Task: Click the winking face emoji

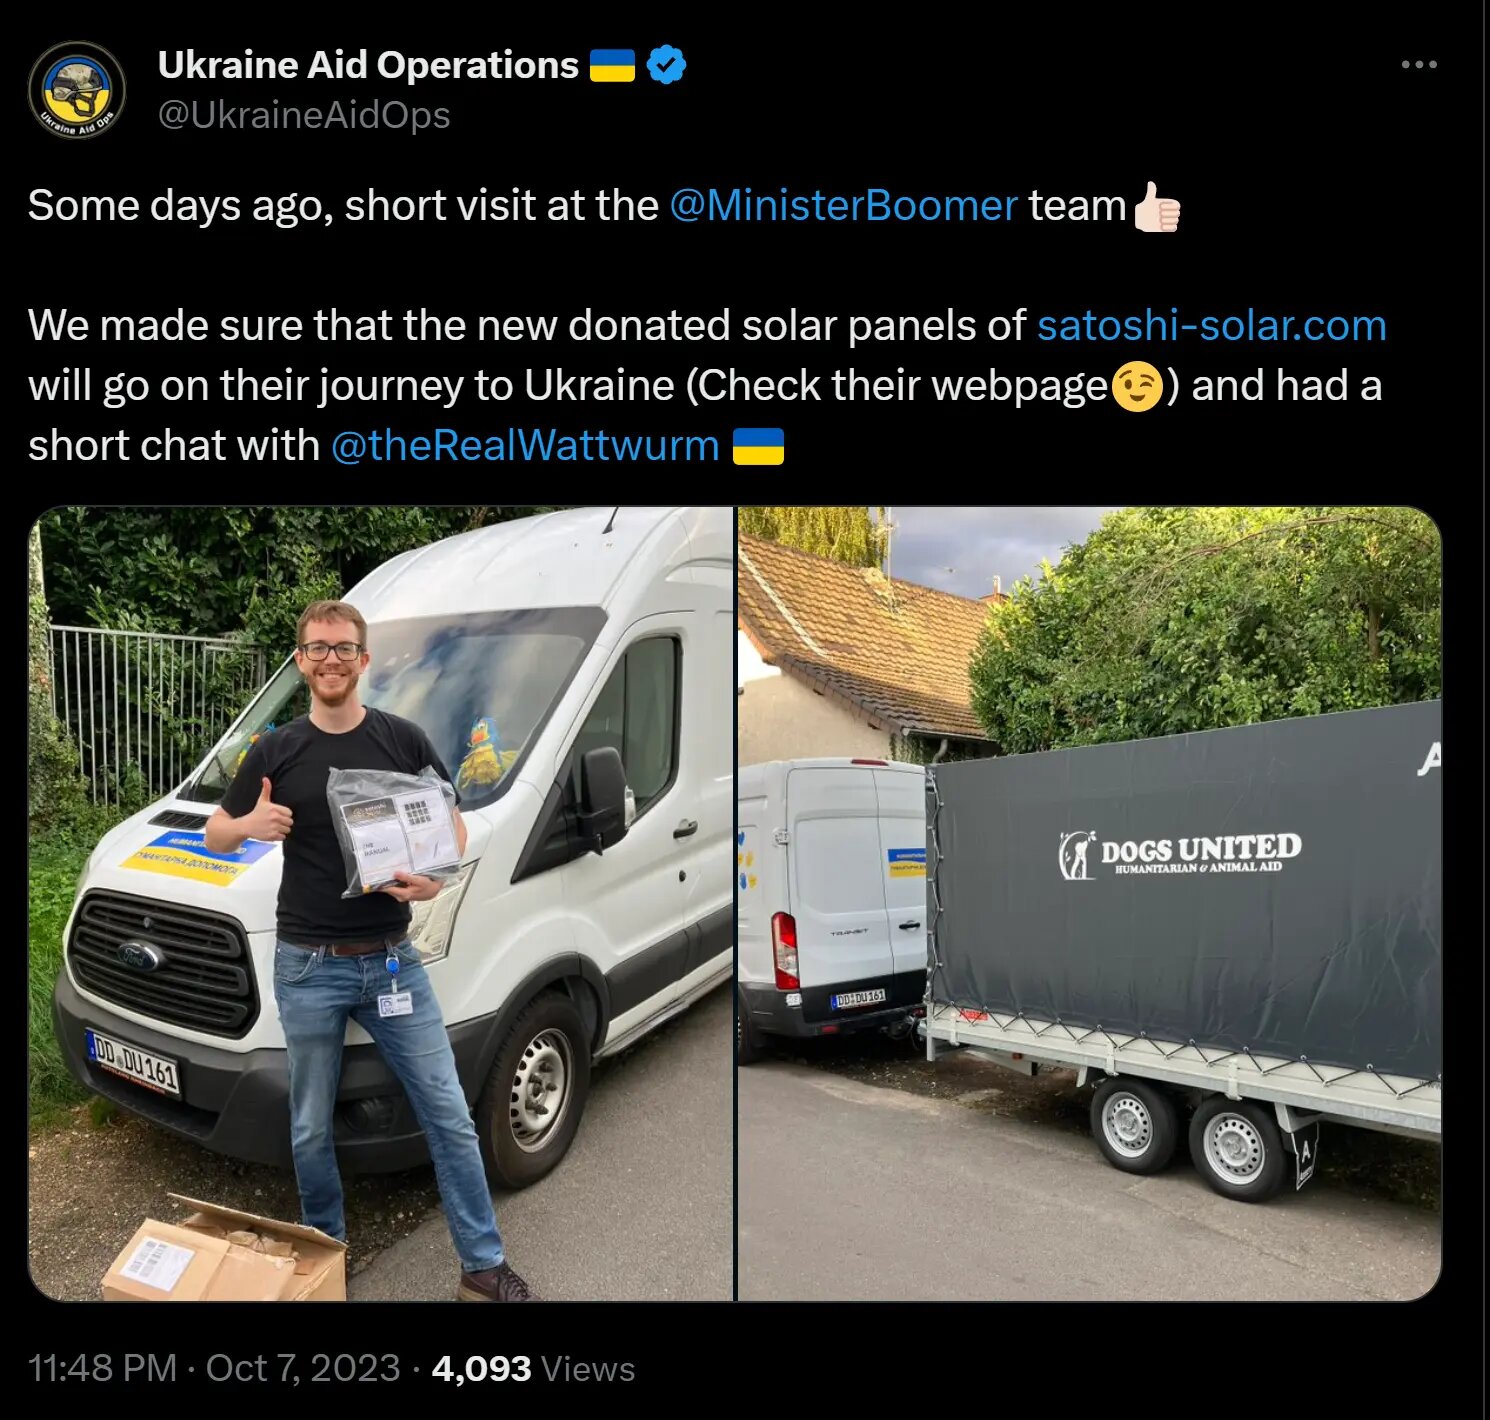Action: 1138,387
